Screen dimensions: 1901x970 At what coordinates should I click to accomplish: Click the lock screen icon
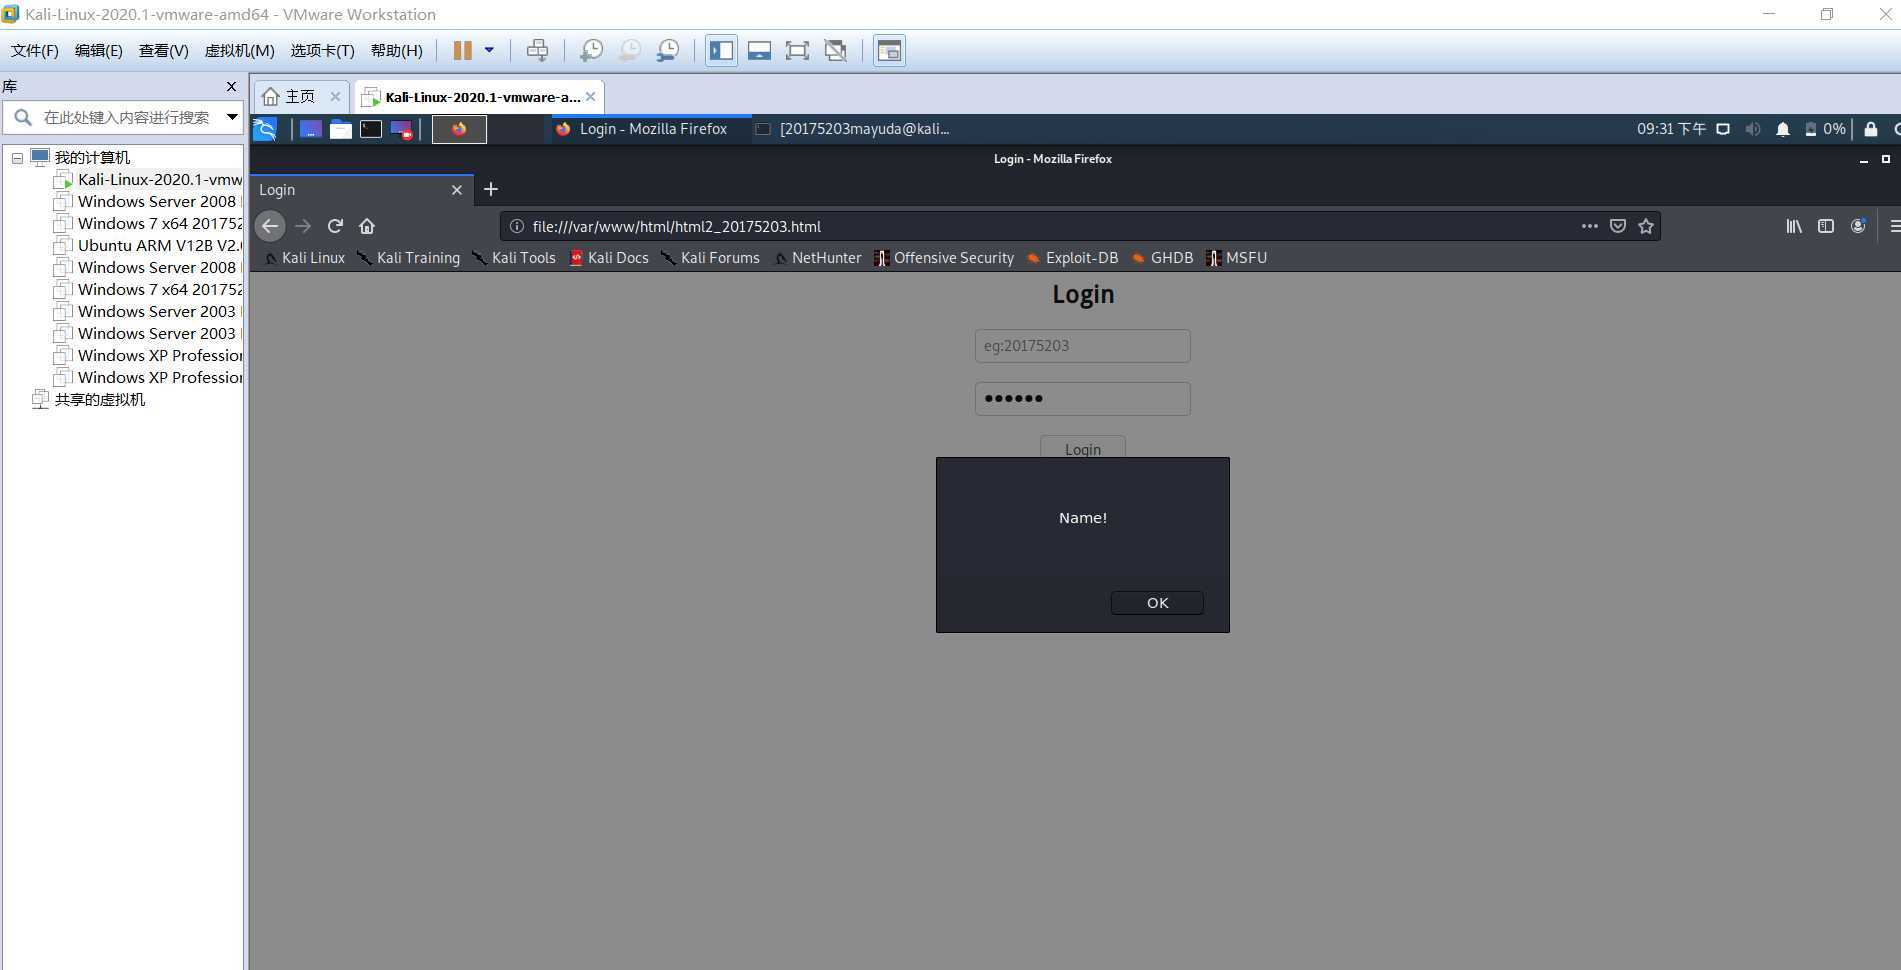point(1871,129)
